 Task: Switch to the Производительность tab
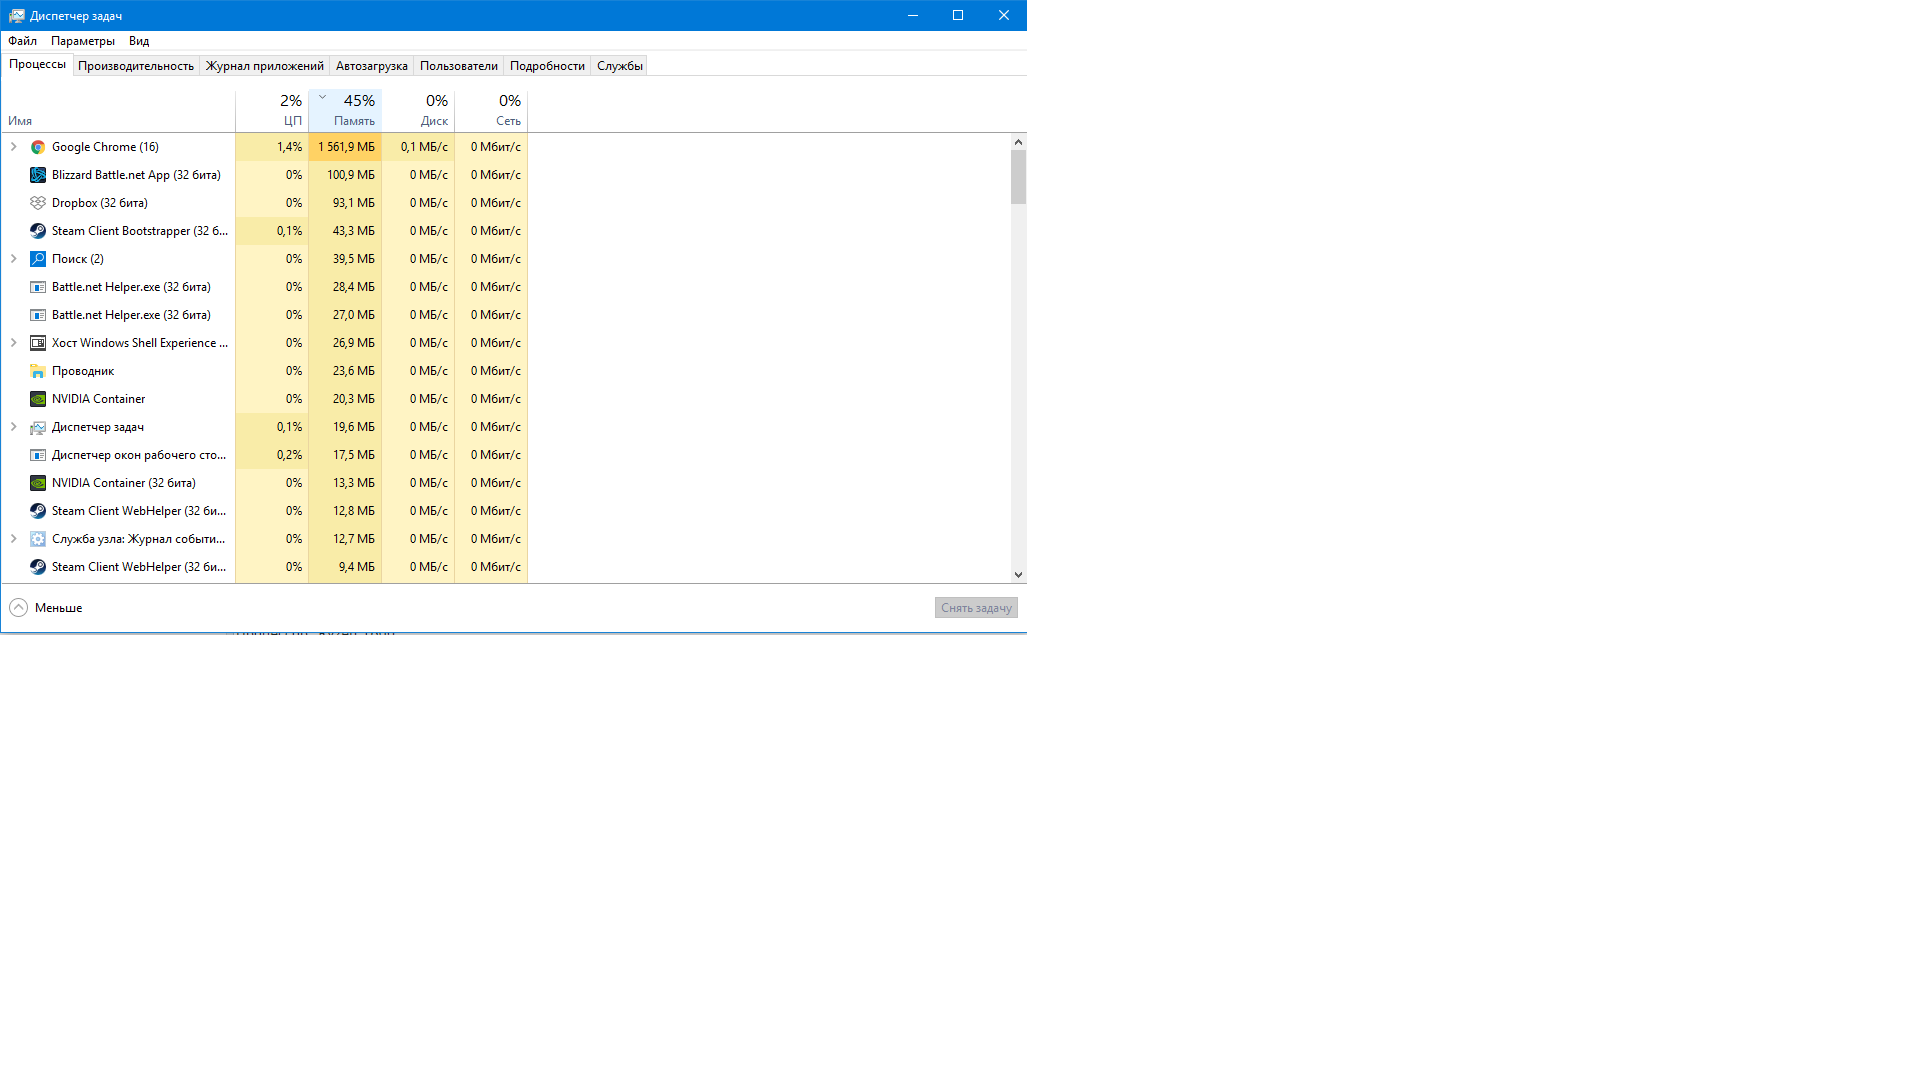coord(136,66)
